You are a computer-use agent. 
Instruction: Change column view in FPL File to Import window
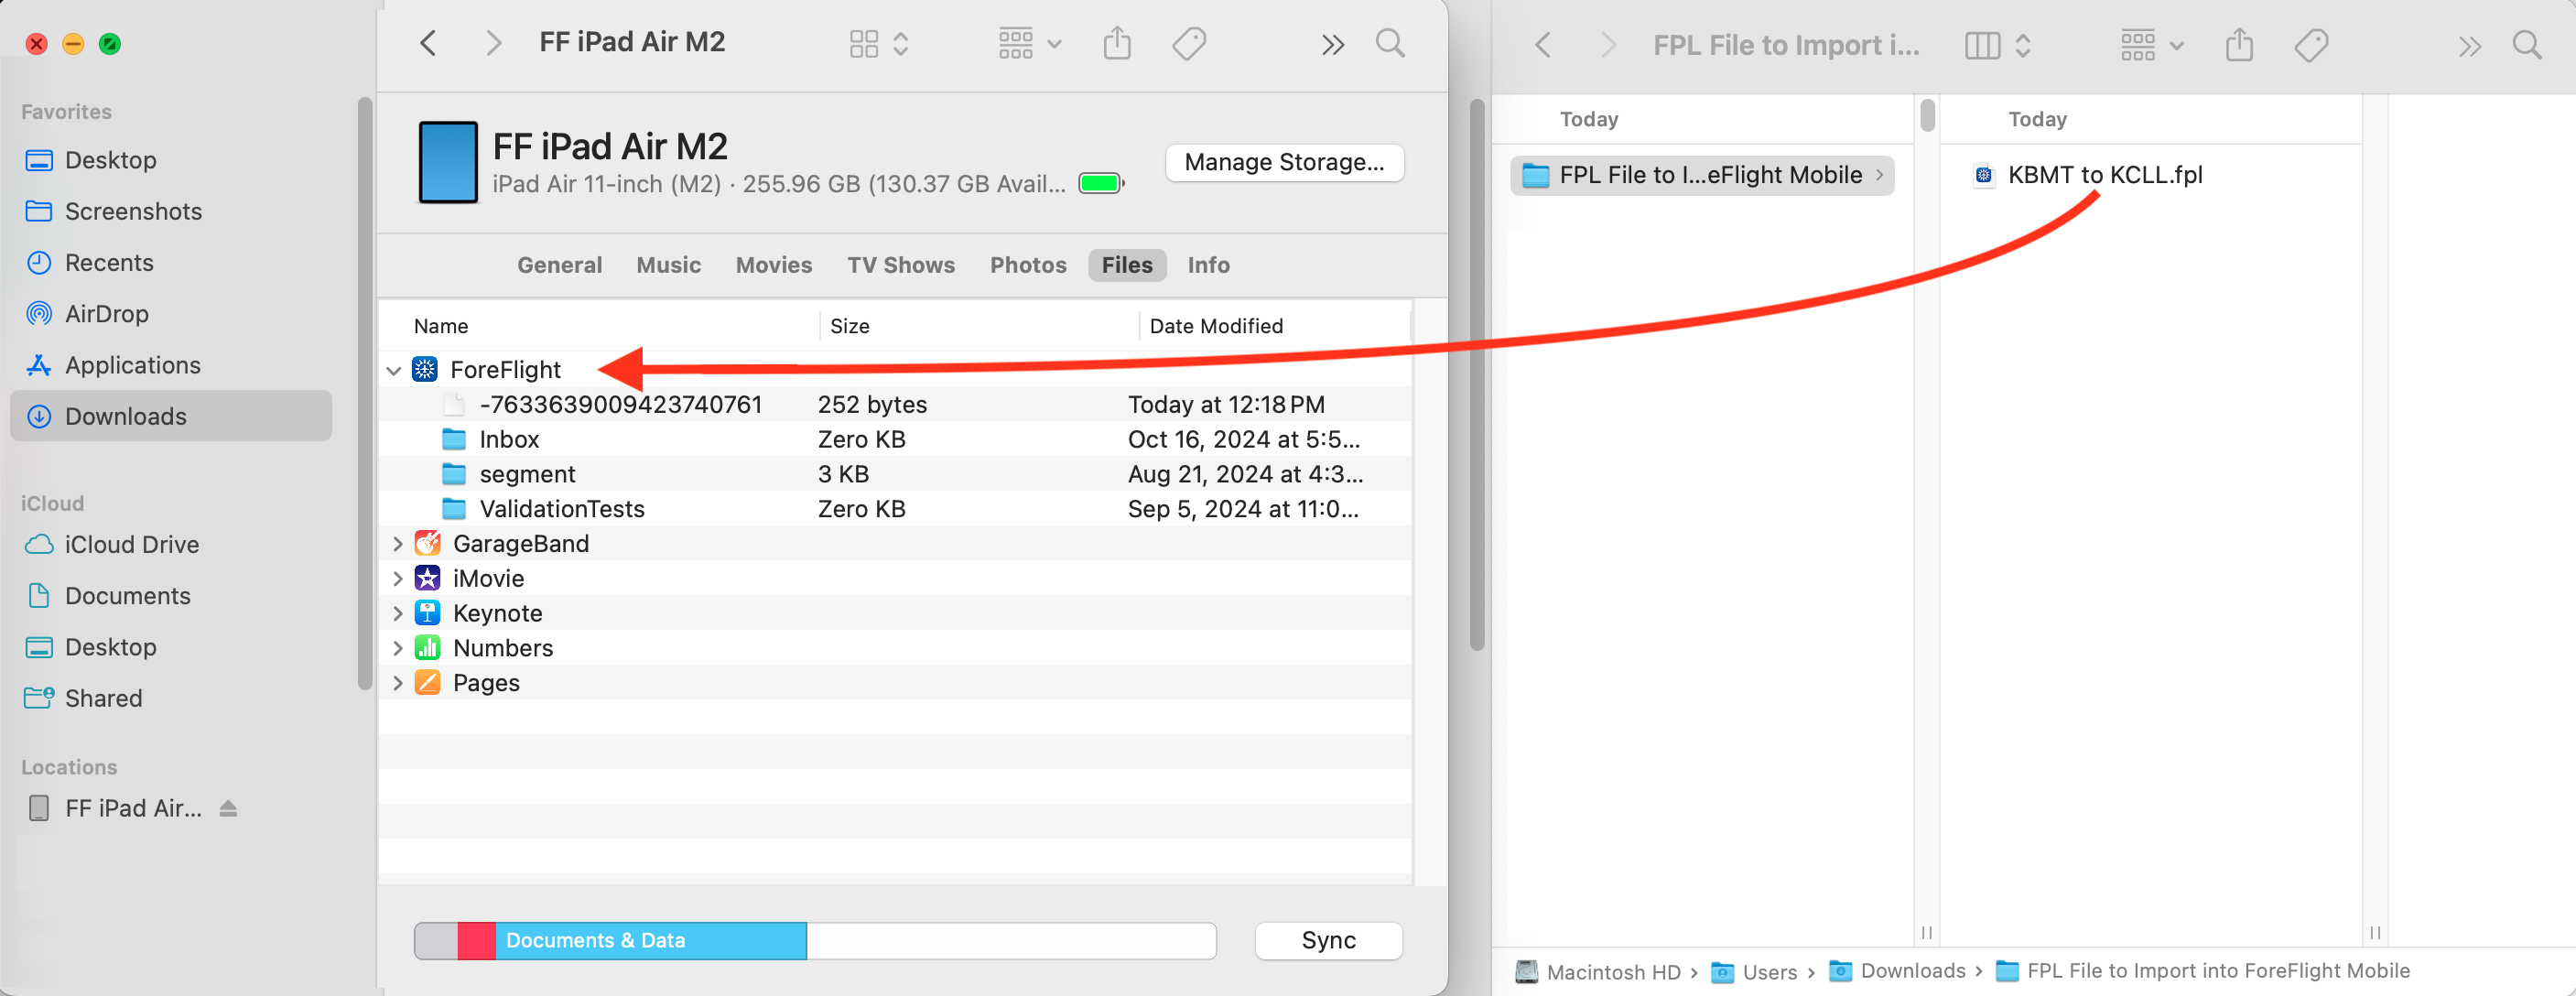(x=1998, y=45)
